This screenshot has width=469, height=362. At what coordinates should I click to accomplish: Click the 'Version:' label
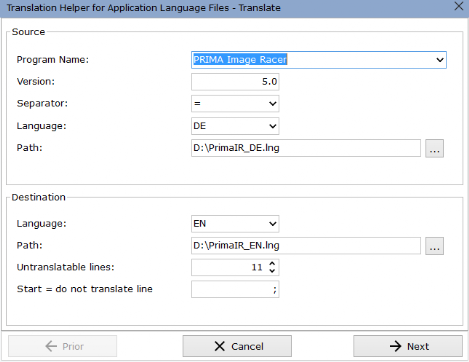[36, 81]
